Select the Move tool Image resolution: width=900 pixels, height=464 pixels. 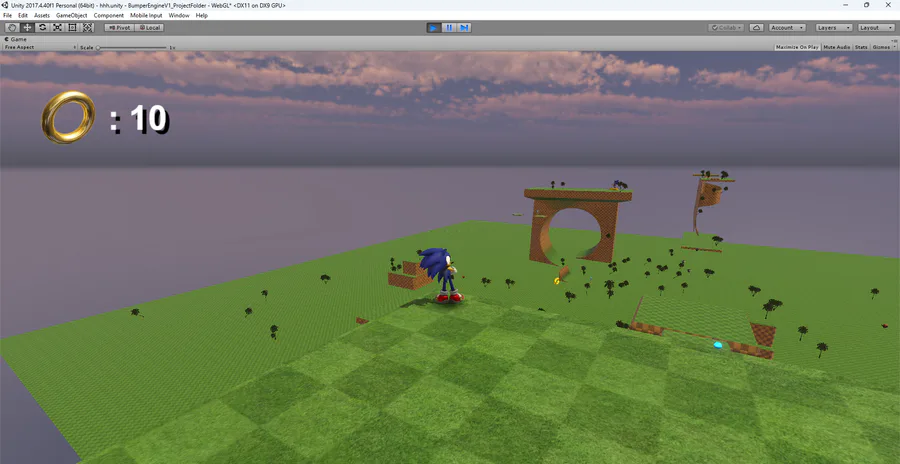(x=27, y=28)
